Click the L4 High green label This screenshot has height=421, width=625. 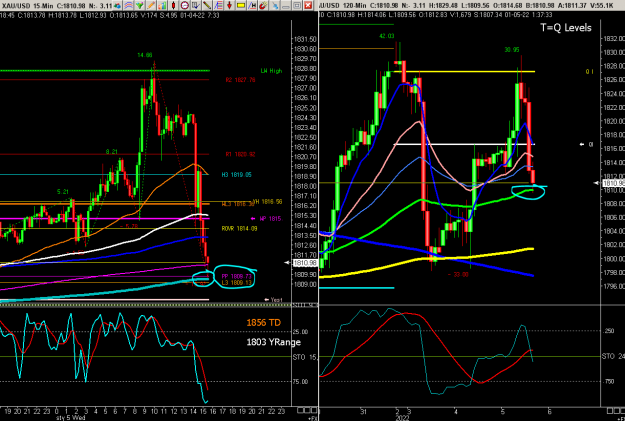pyautogui.click(x=271, y=71)
